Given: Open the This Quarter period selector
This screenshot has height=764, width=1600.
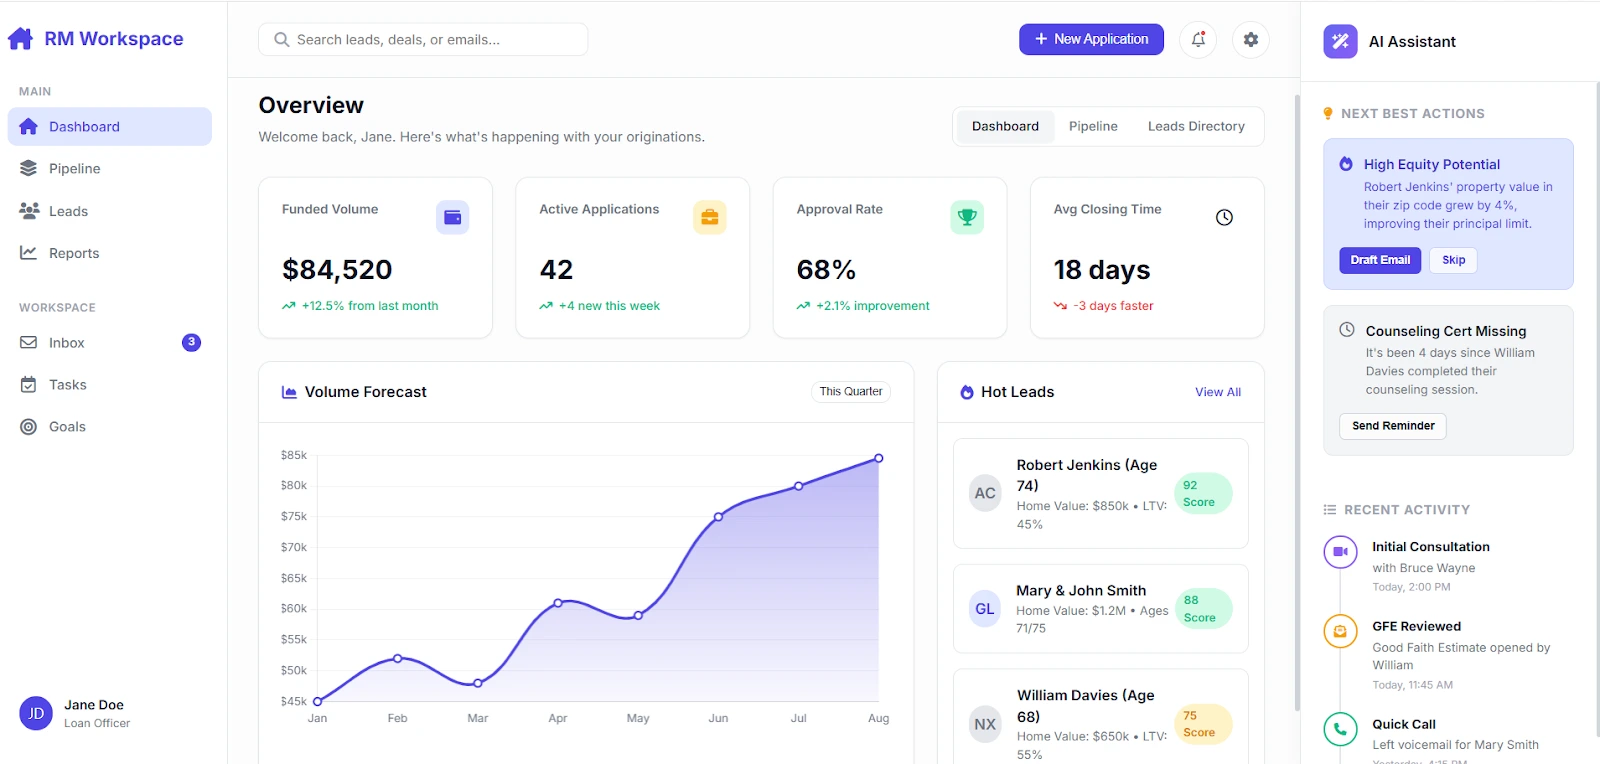Looking at the screenshot, I should [x=850, y=392].
